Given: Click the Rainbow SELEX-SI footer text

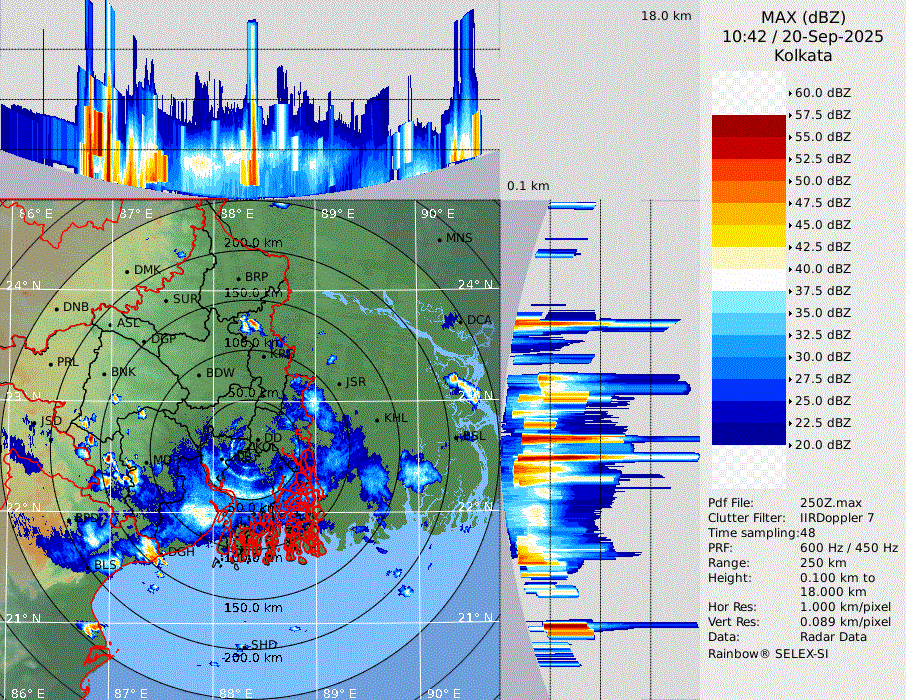Looking at the screenshot, I should (768, 653).
